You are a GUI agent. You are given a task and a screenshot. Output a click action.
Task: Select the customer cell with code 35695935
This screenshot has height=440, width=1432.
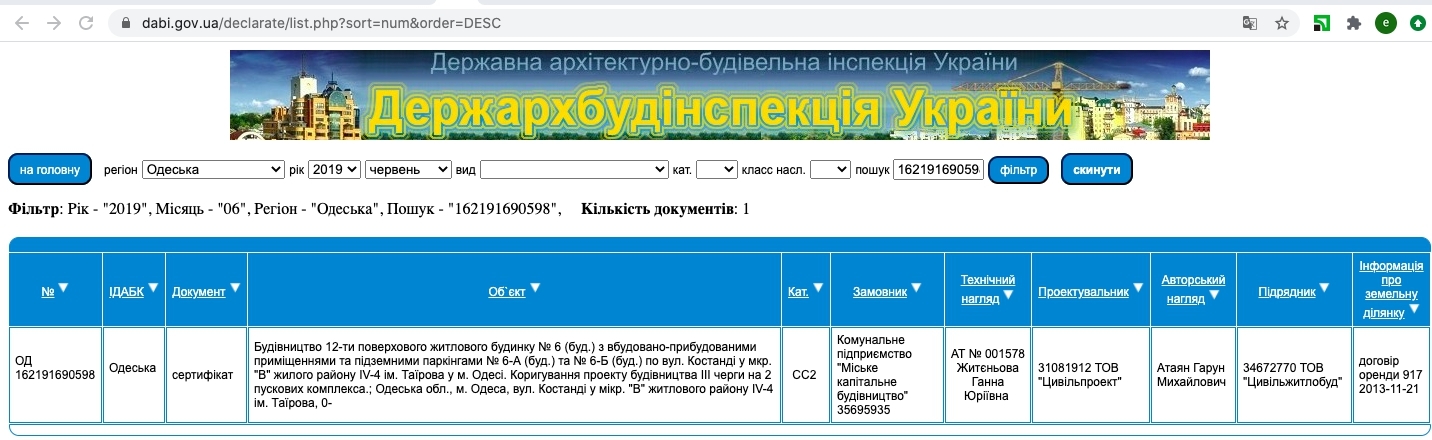(x=887, y=375)
